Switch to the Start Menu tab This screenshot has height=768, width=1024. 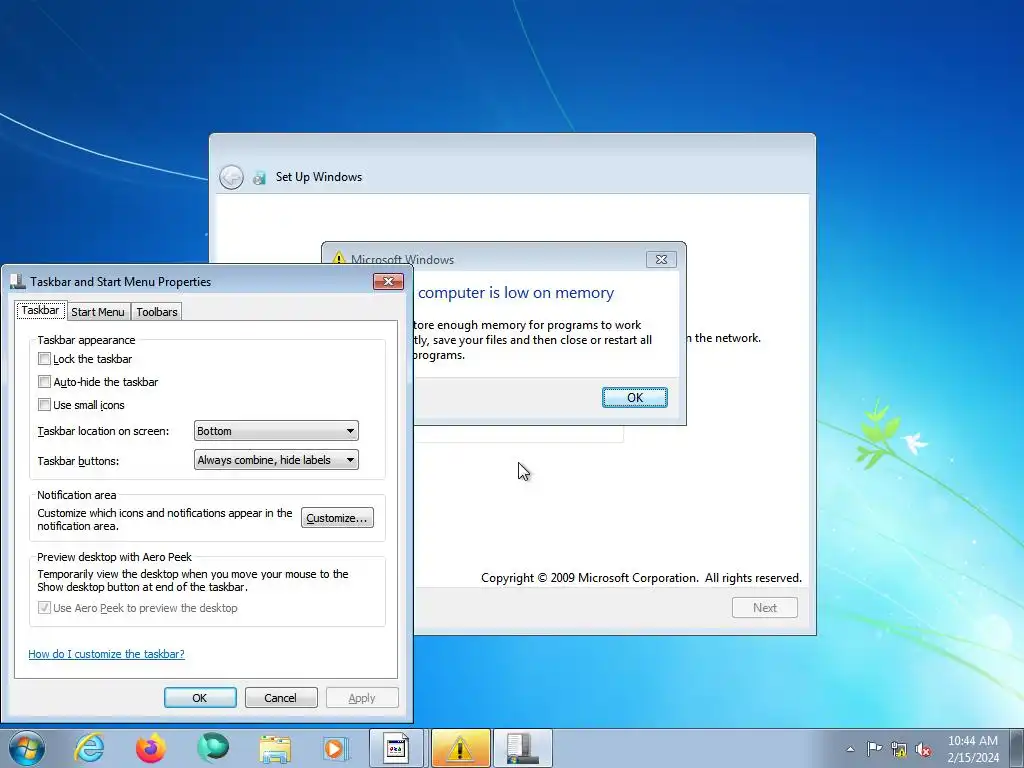coord(98,312)
